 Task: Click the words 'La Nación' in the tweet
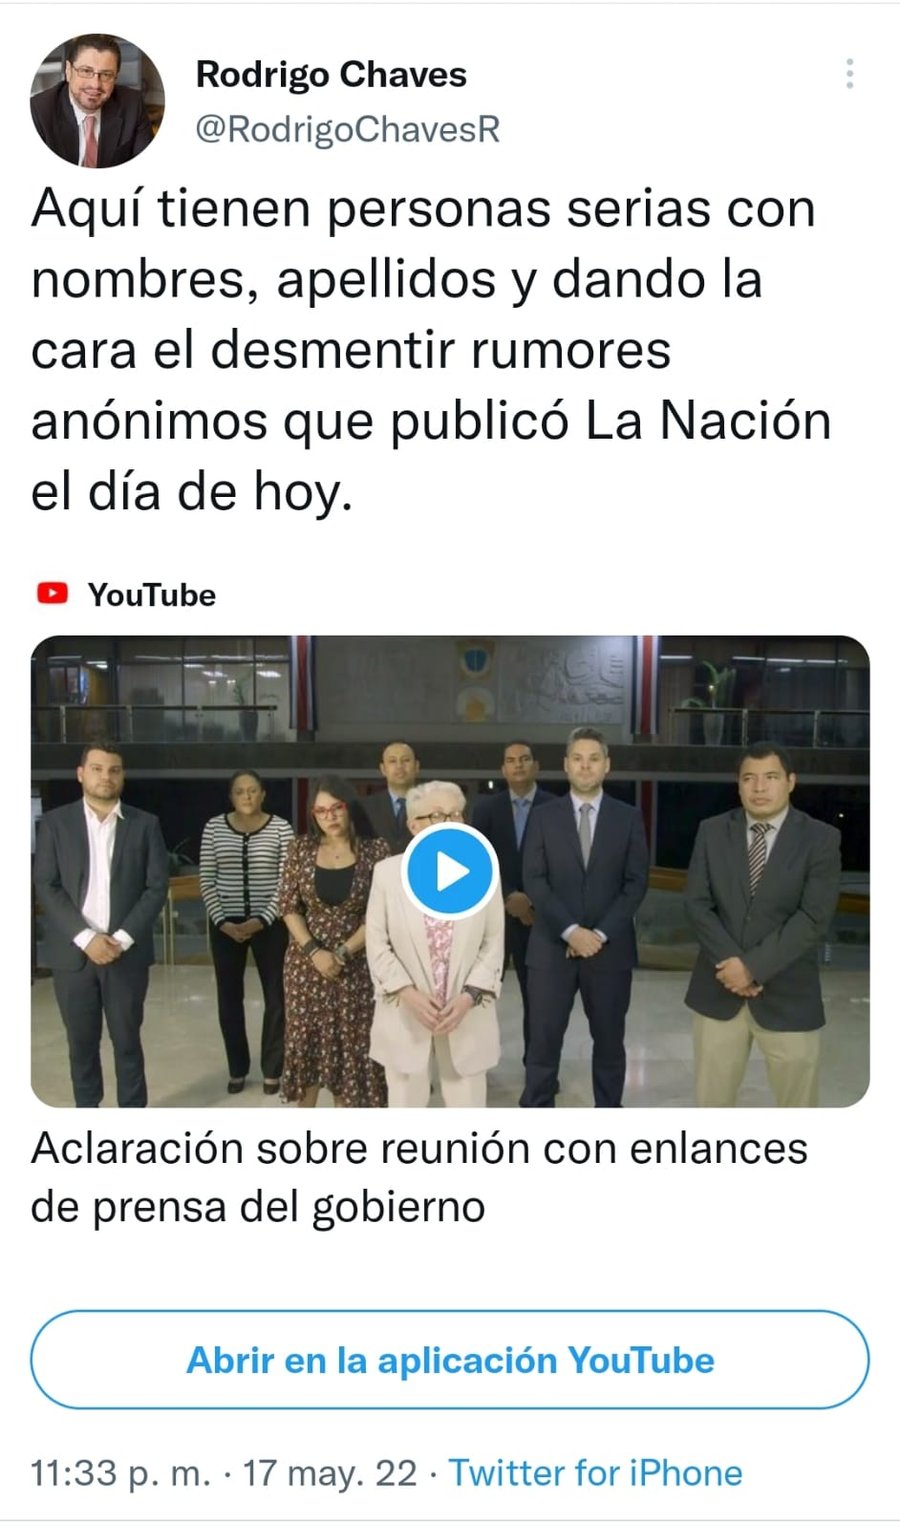pyautogui.click(x=708, y=421)
